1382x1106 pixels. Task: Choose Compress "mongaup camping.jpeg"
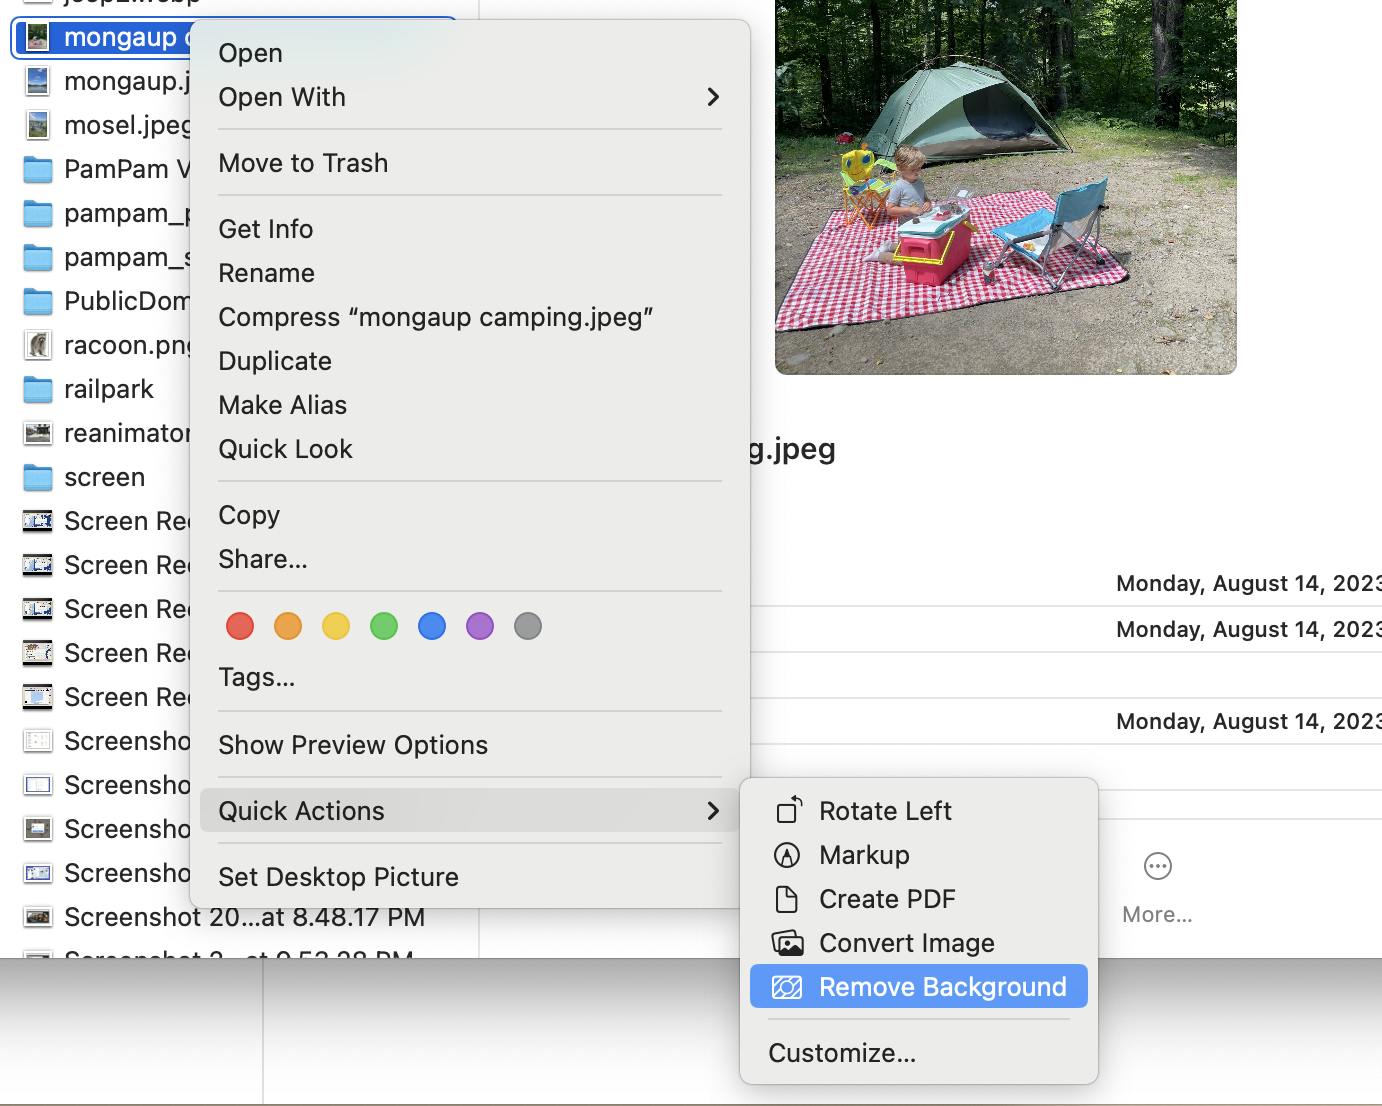tap(470, 317)
